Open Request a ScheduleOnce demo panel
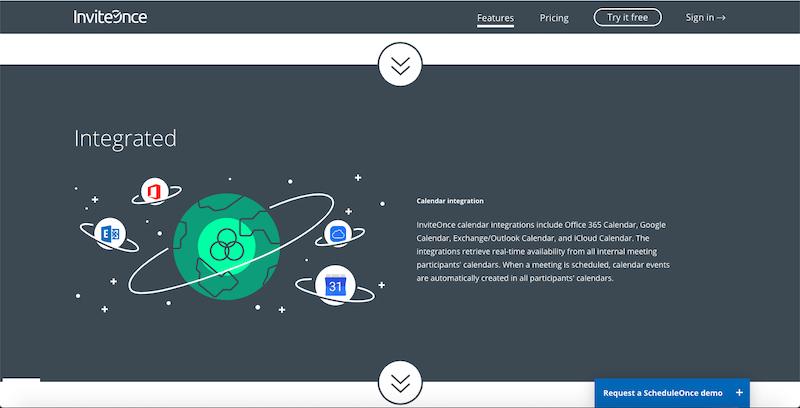 pos(672,393)
